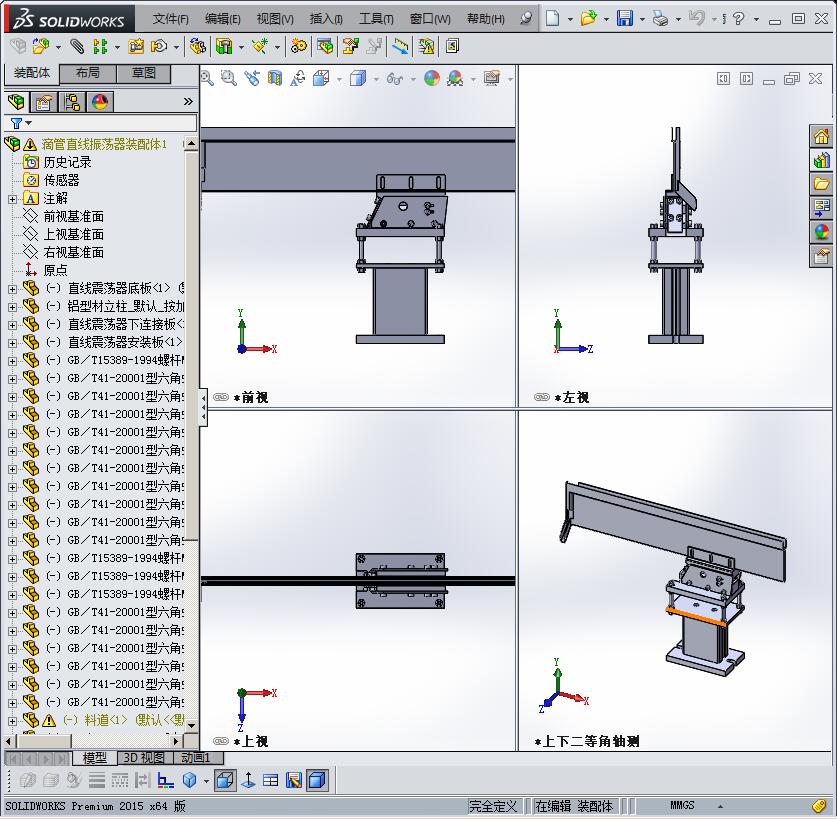Expand the panel tabs double chevron

188,101
